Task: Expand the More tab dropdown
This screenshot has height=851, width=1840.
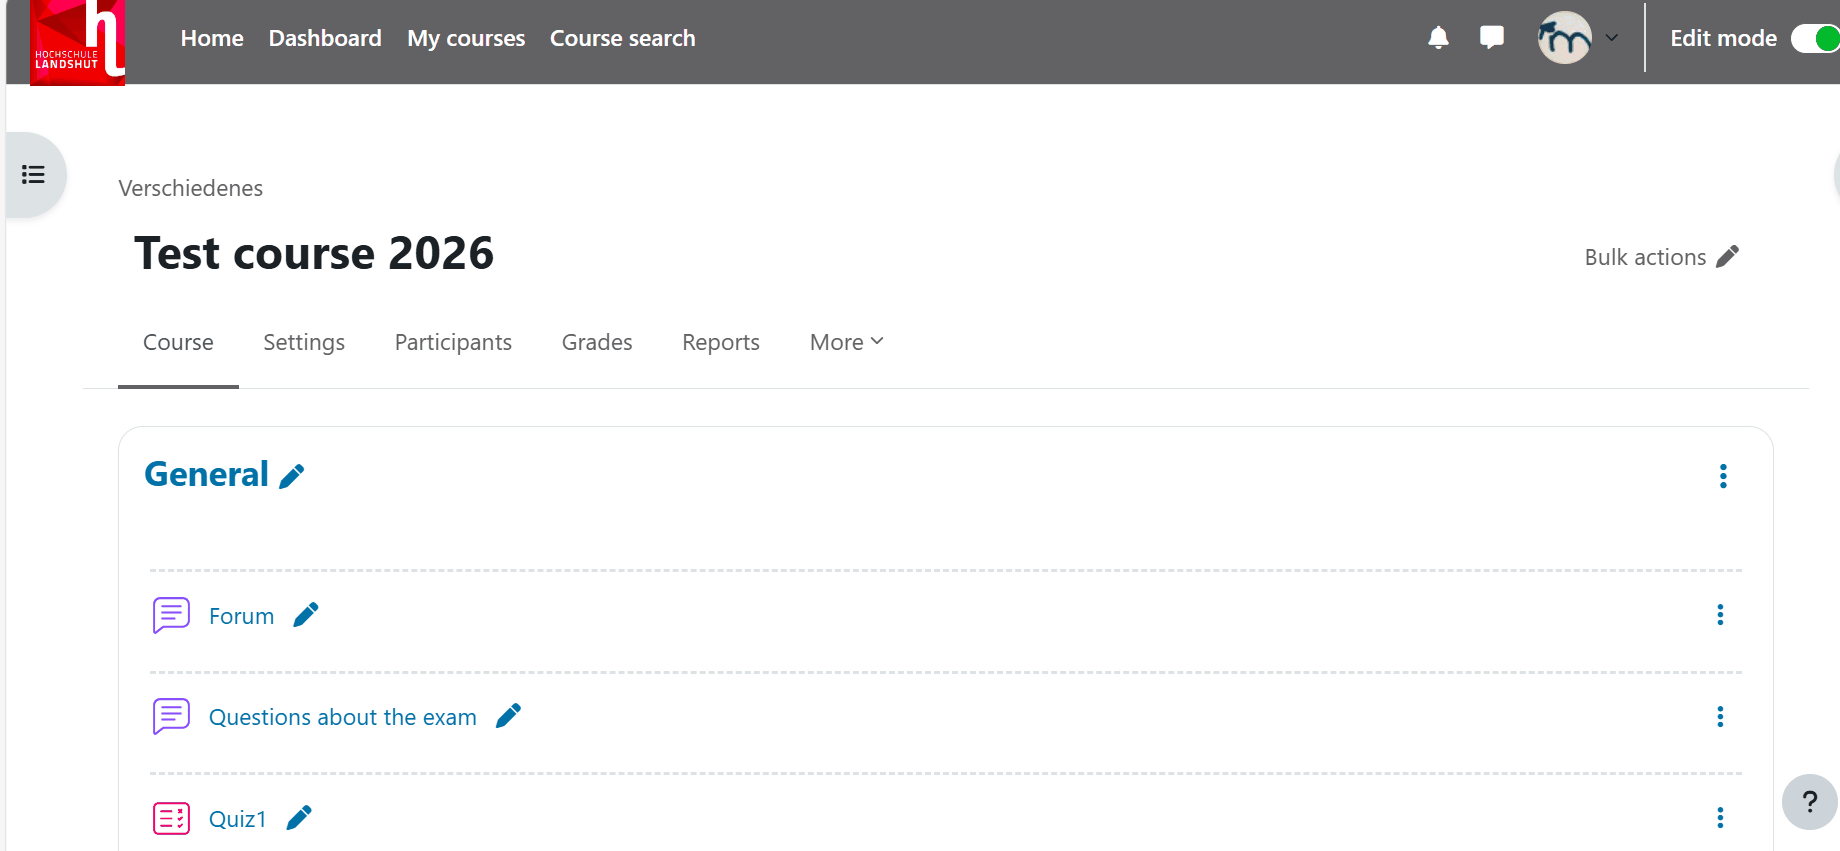Action: tap(846, 342)
